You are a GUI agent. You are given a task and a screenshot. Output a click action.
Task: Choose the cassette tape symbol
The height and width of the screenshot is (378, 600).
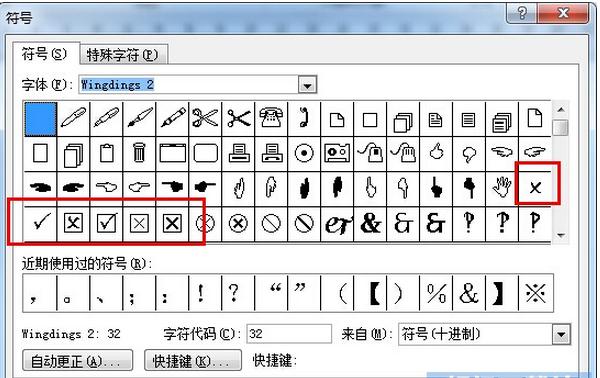[337, 154]
